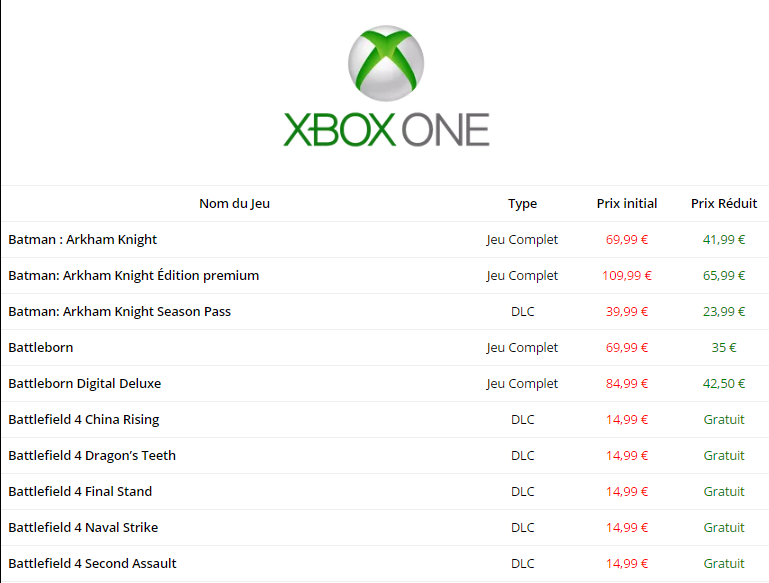Viewport: 769px width, 583px height.
Task: Click the Type column header
Action: (522, 203)
